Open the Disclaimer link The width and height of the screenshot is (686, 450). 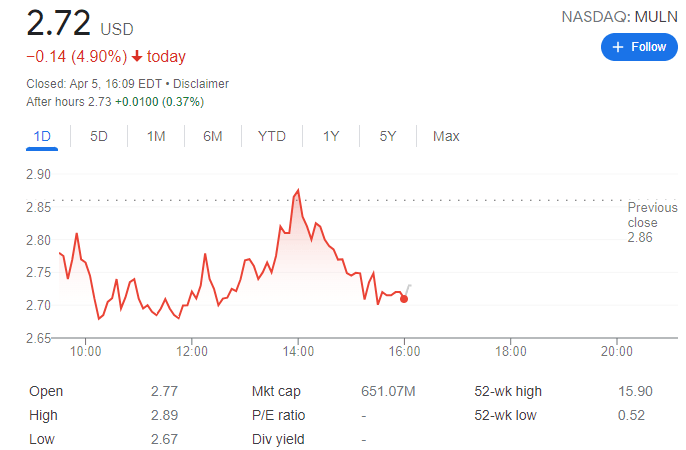pos(202,84)
